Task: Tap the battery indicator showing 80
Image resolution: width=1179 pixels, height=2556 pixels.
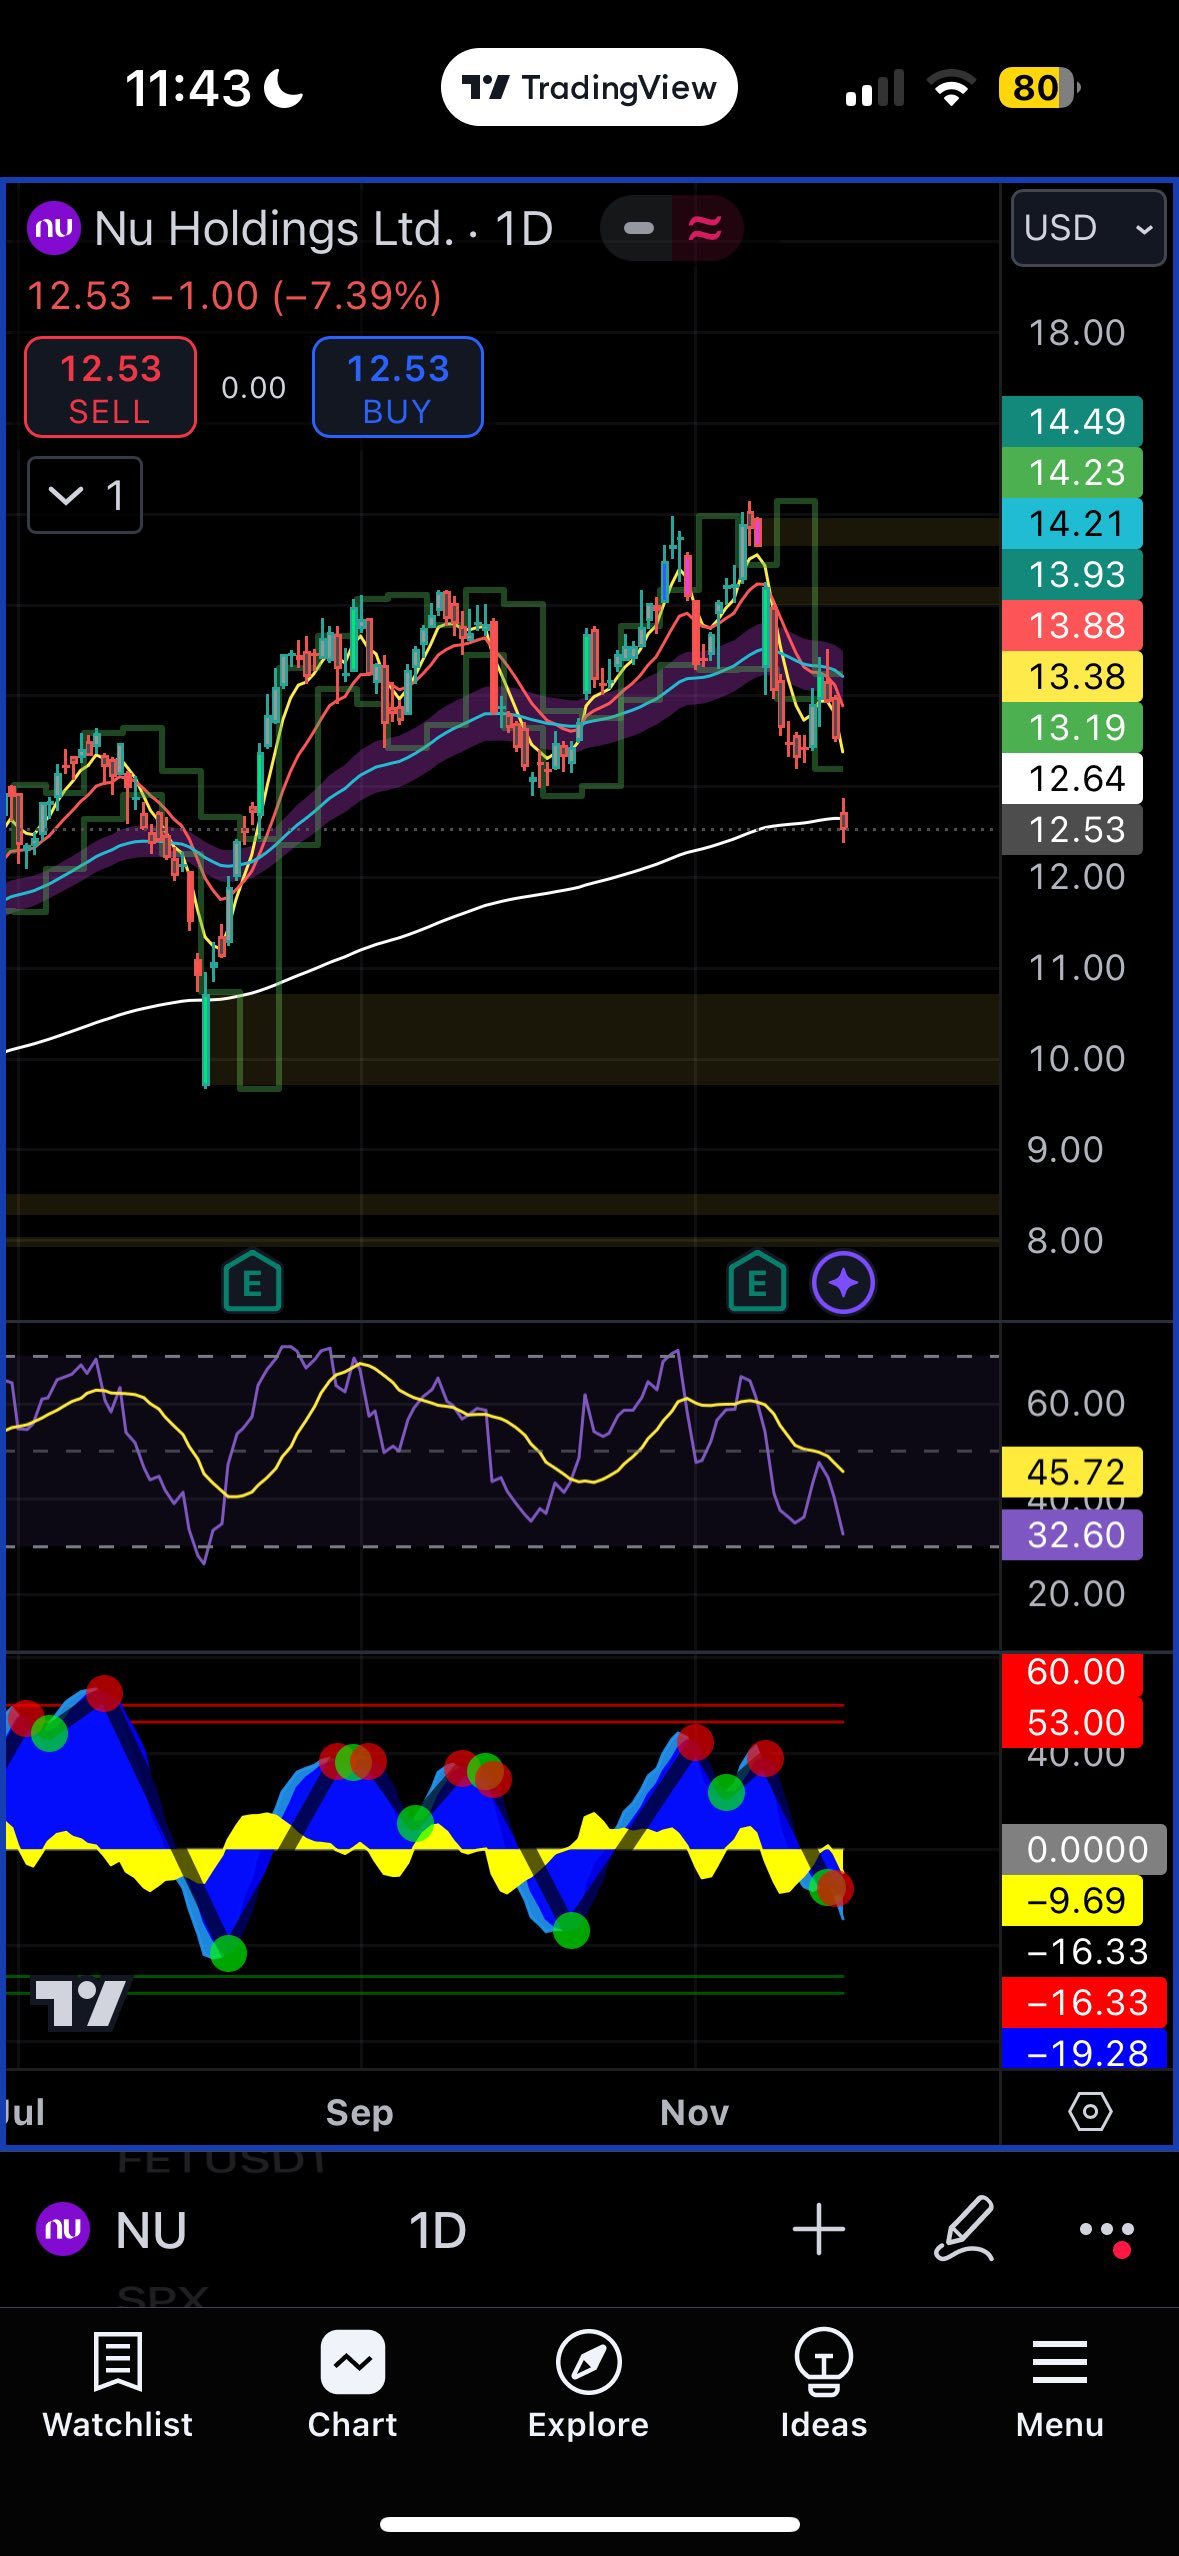Action: (1040, 88)
